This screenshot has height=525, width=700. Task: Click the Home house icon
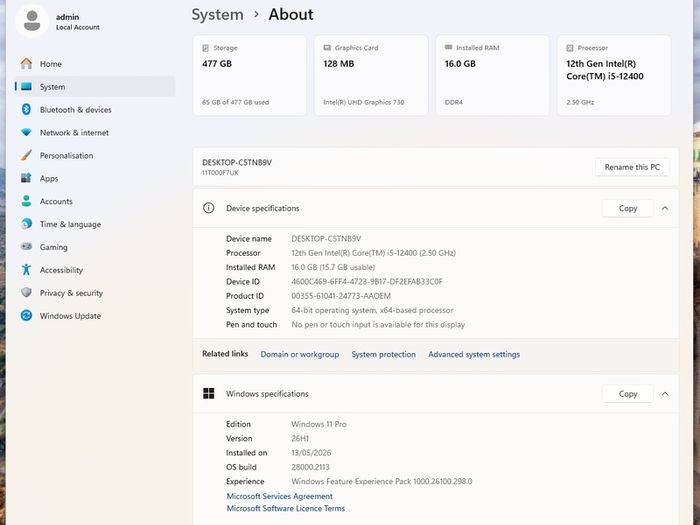click(26, 64)
